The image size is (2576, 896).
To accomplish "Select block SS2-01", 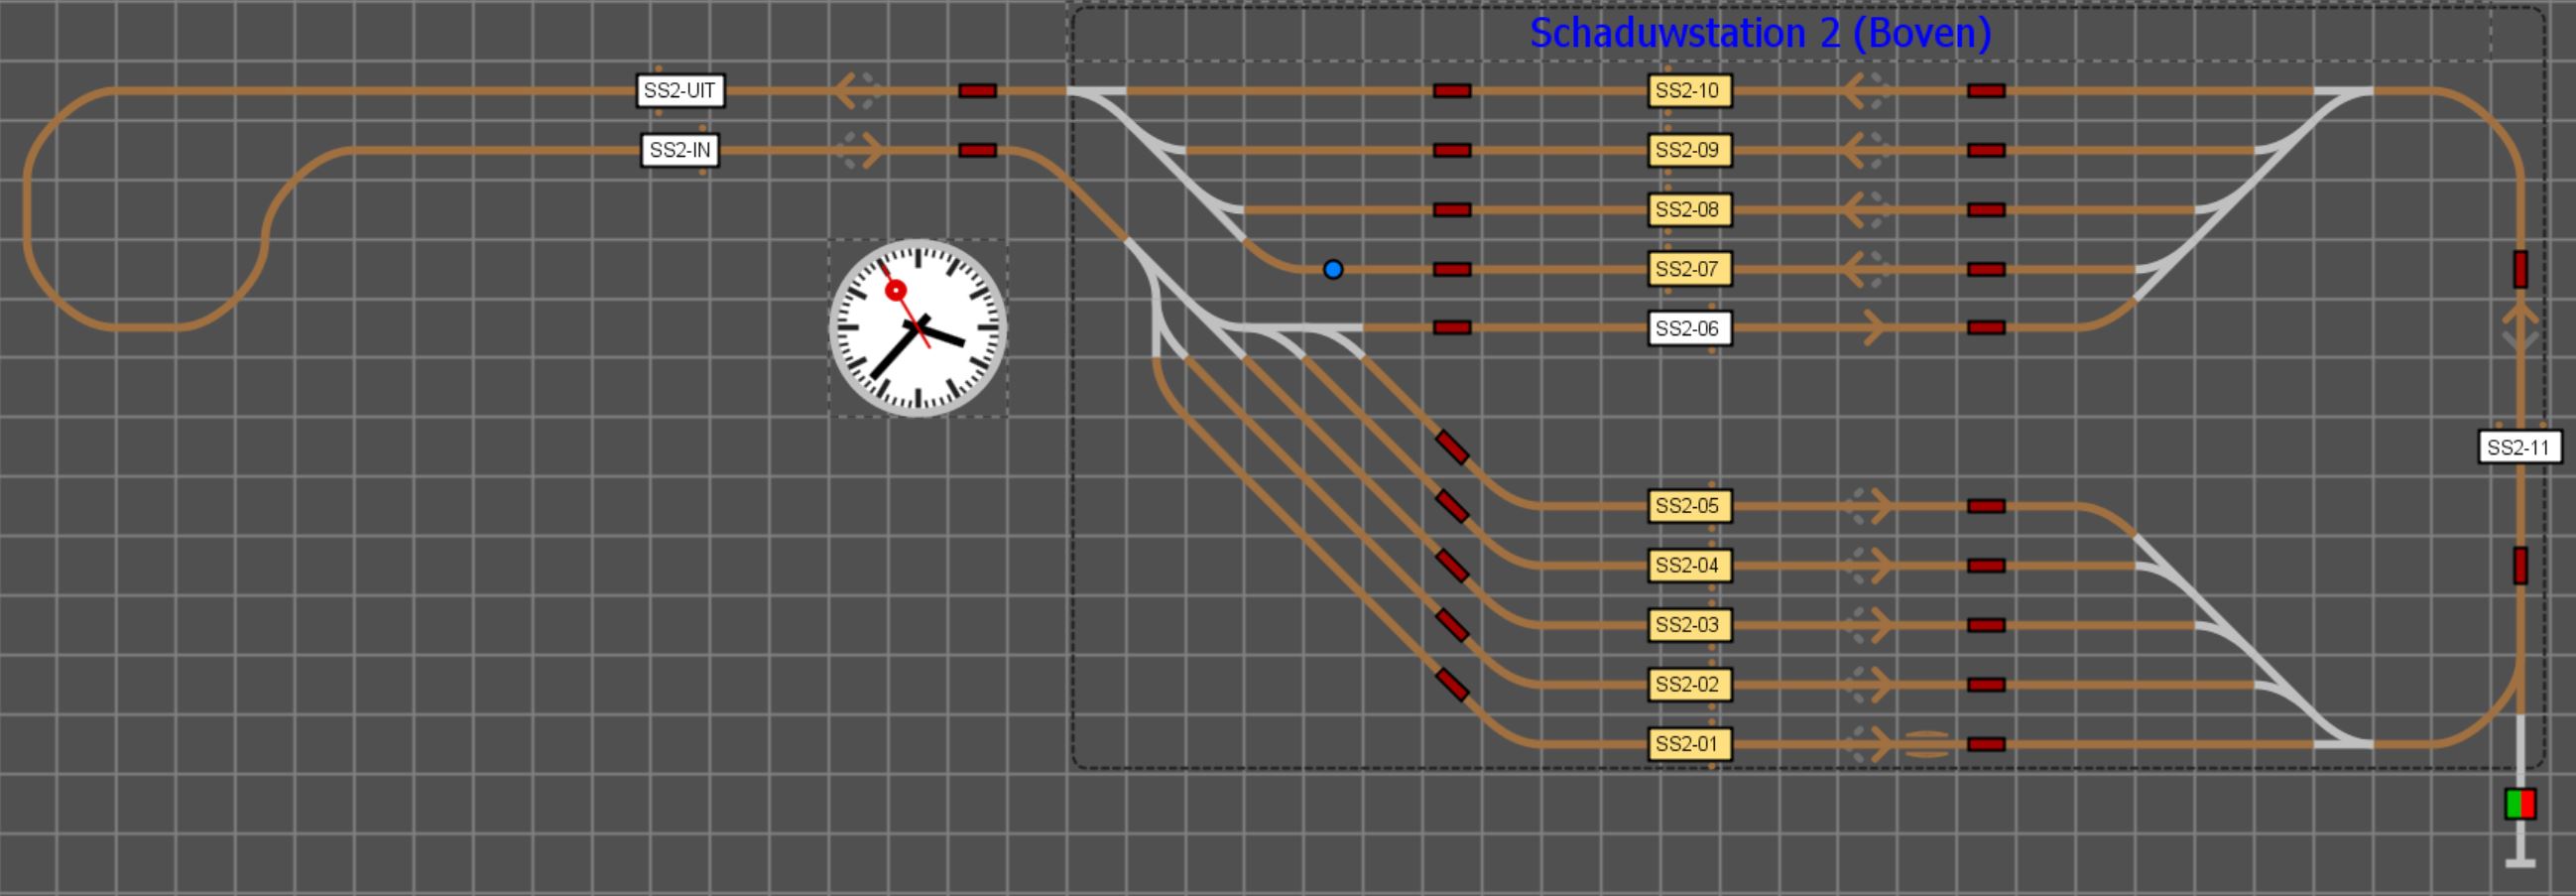I will 1689,744.
